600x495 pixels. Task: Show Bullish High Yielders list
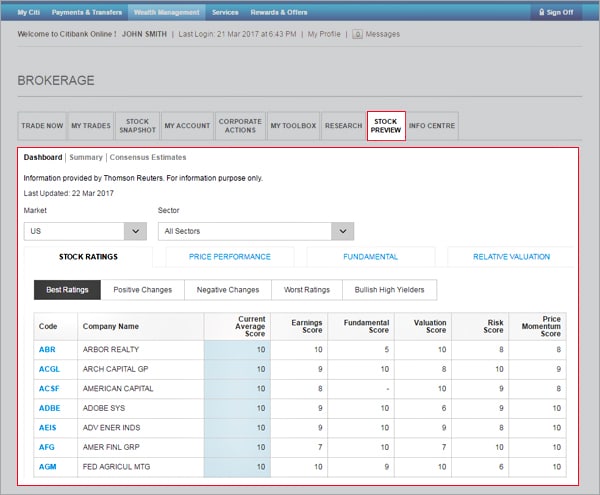tap(389, 290)
